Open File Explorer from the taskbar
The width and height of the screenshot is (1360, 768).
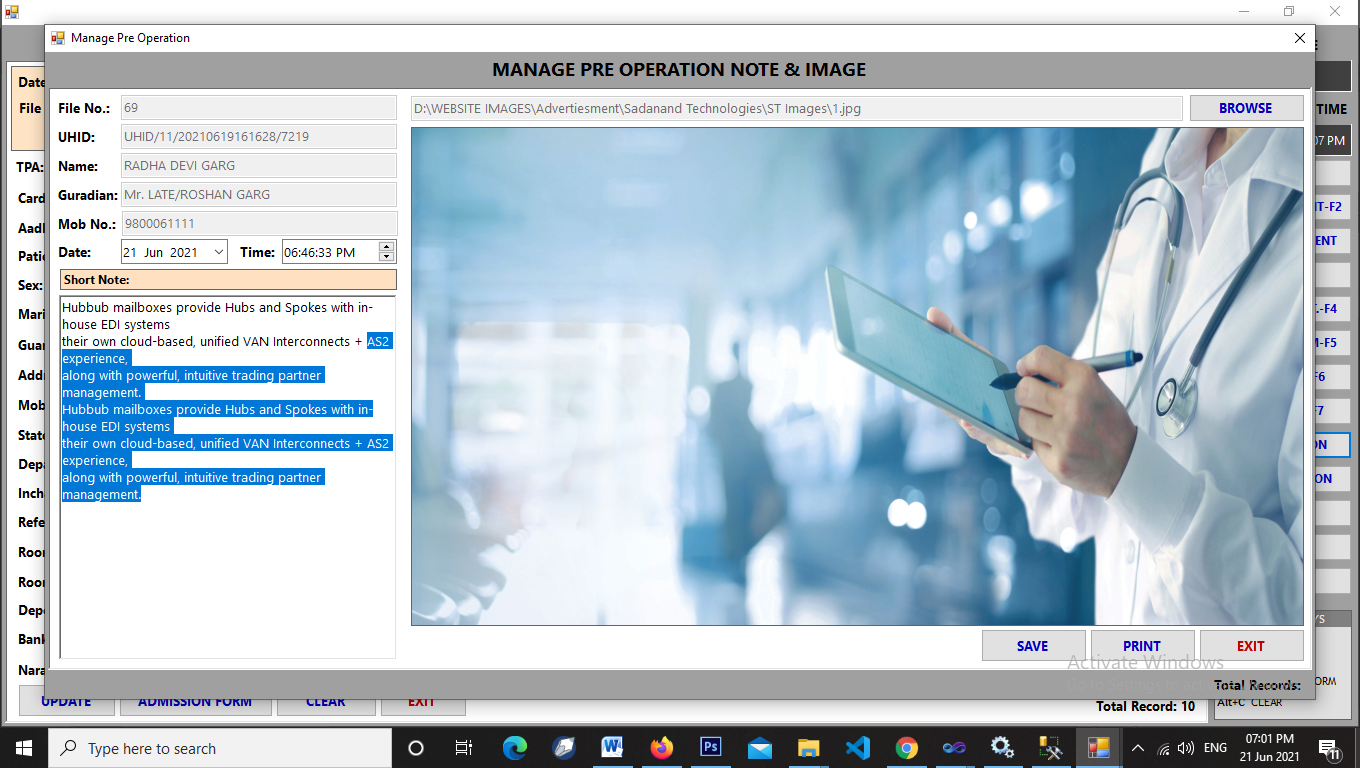809,748
